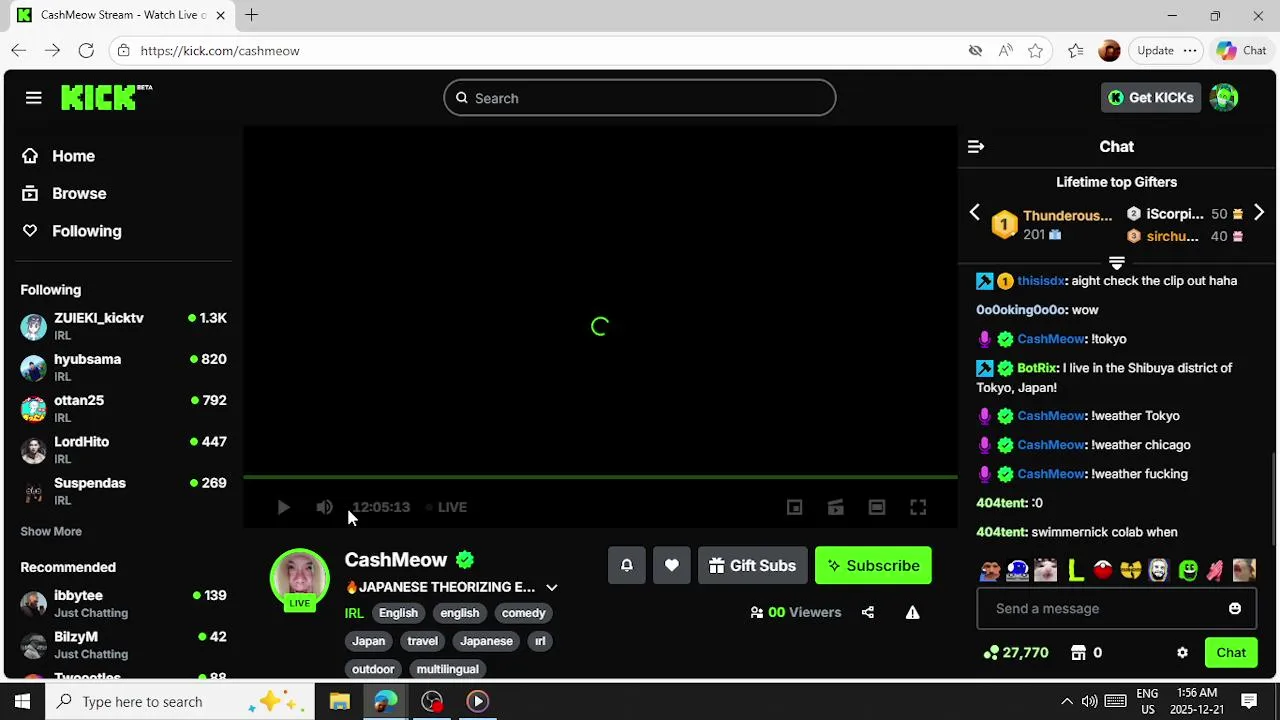This screenshot has width=1280, height=720.
Task: Click the CashMeow verified badge
Action: pyautogui.click(x=465, y=560)
